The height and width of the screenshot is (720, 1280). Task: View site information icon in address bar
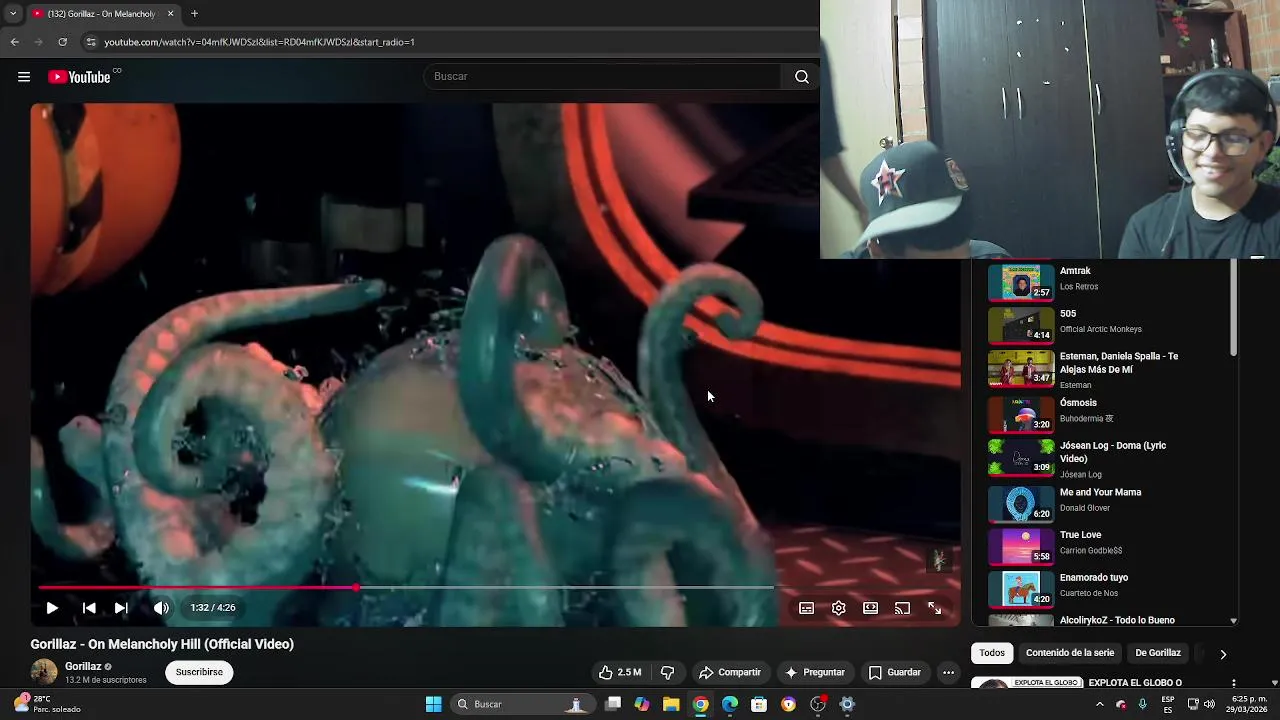[x=91, y=42]
